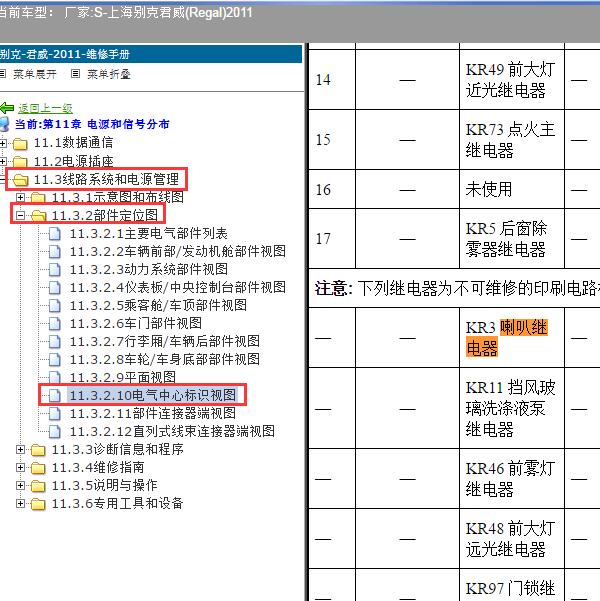Click the KR11 挡风玻璃洗涤液泵继电器 cell

point(512,409)
